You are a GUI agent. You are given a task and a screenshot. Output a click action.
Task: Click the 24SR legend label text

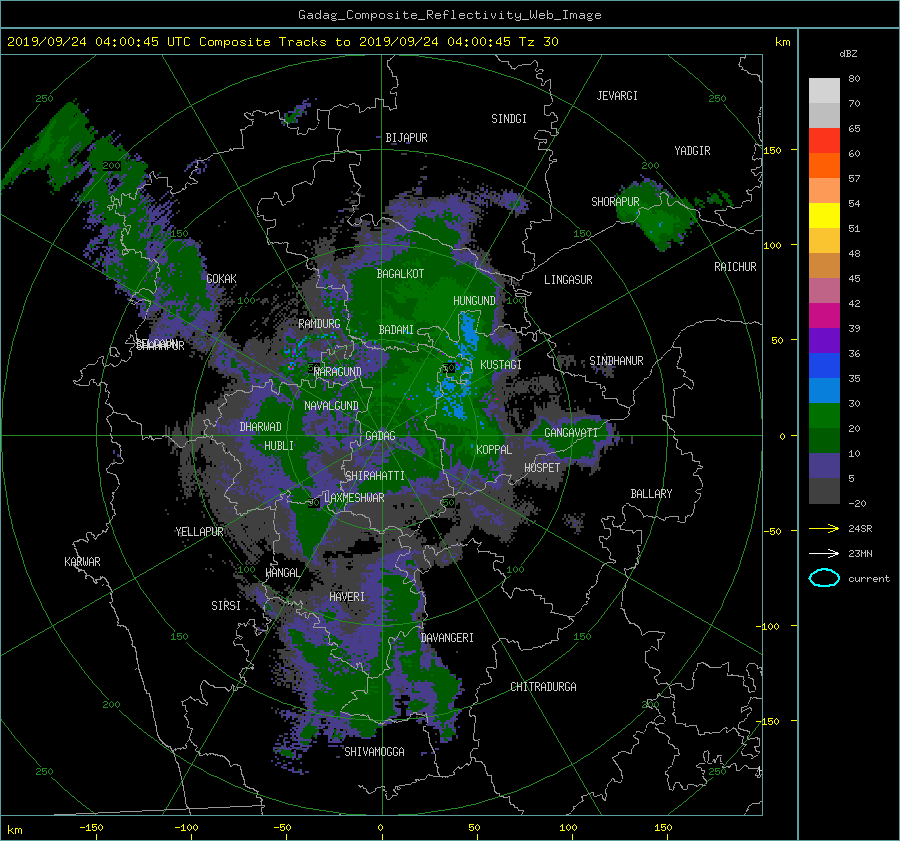point(860,529)
